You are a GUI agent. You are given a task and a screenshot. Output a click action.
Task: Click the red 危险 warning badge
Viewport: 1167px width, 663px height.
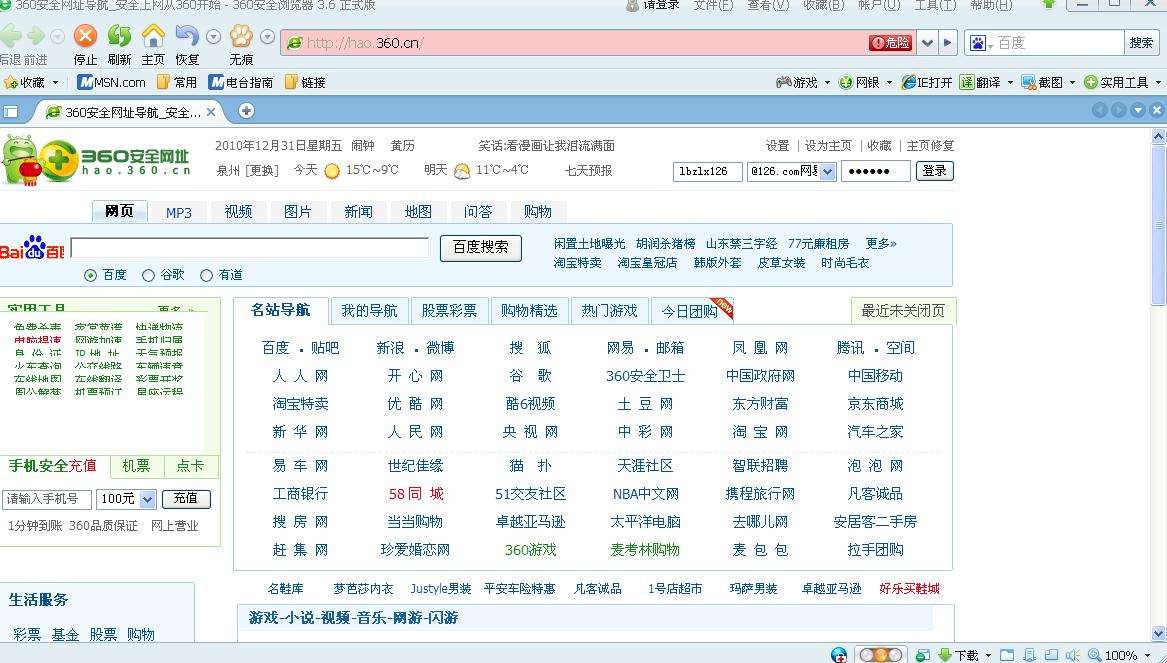tap(890, 42)
